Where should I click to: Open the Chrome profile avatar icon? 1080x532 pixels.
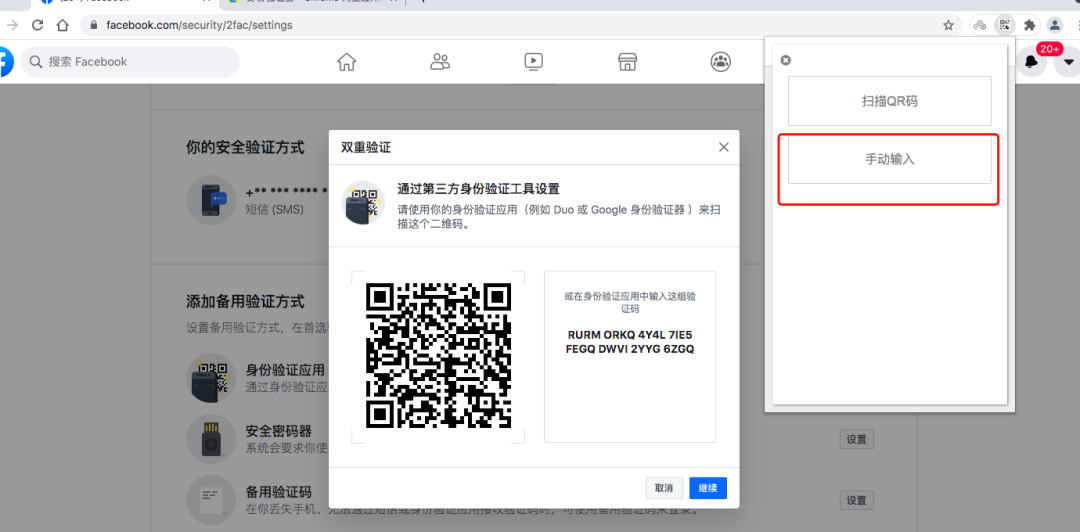click(1055, 25)
